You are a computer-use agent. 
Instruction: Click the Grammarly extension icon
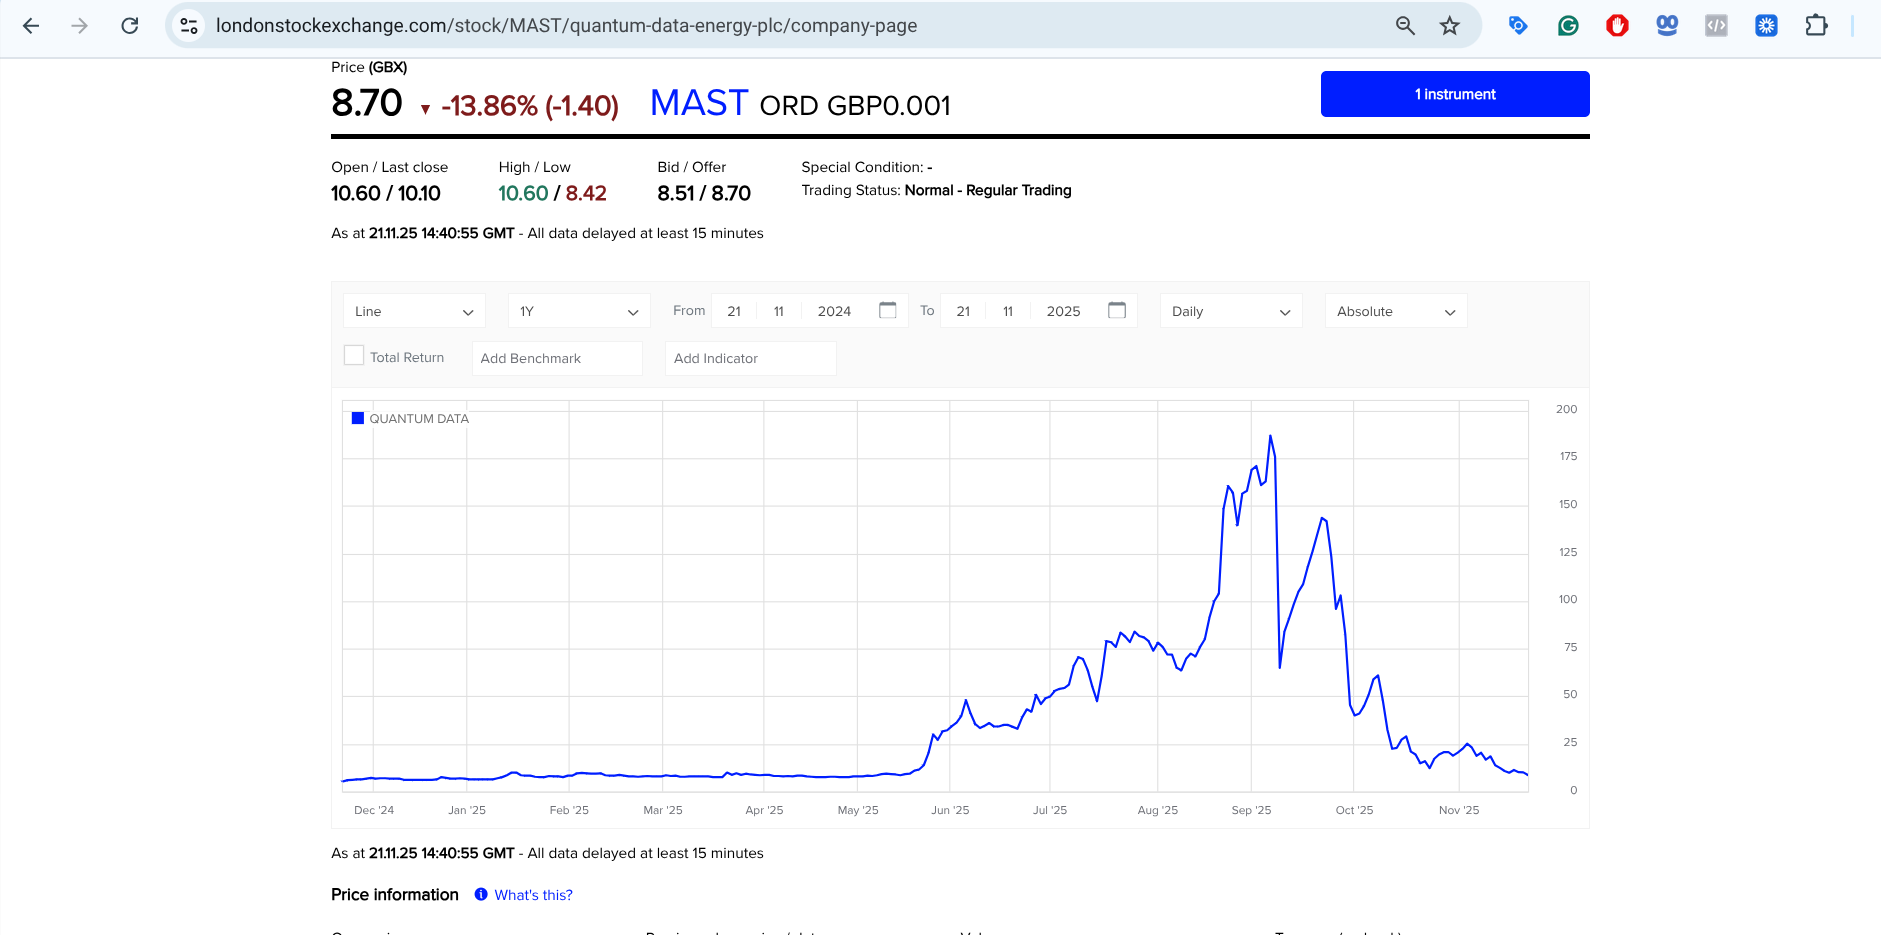pyautogui.click(x=1568, y=26)
